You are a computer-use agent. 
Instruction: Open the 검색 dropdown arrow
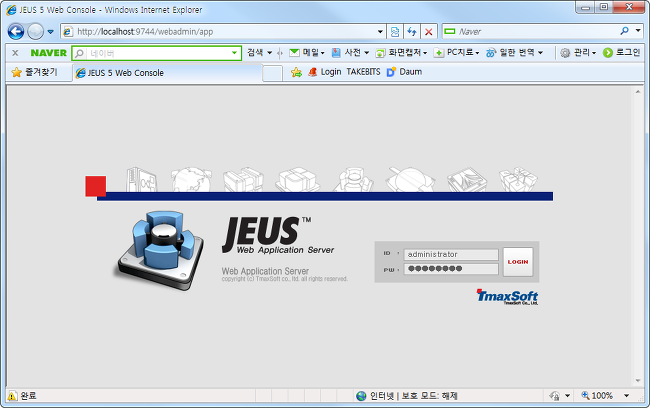coord(269,53)
